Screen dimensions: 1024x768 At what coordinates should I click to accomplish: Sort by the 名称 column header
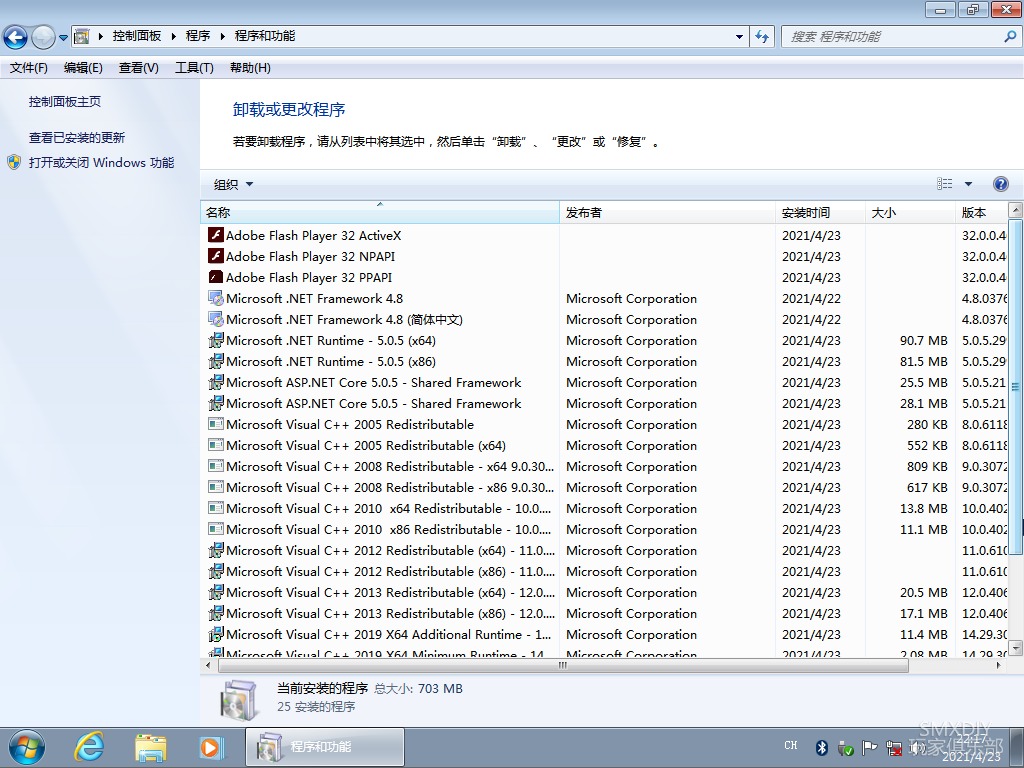click(379, 212)
